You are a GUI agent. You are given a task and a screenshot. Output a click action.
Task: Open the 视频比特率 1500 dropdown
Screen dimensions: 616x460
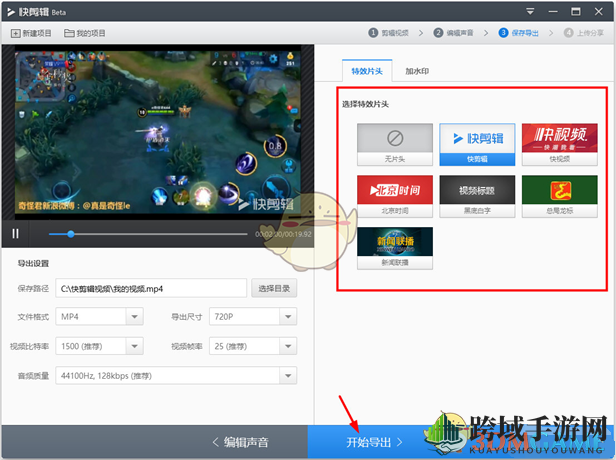99,346
